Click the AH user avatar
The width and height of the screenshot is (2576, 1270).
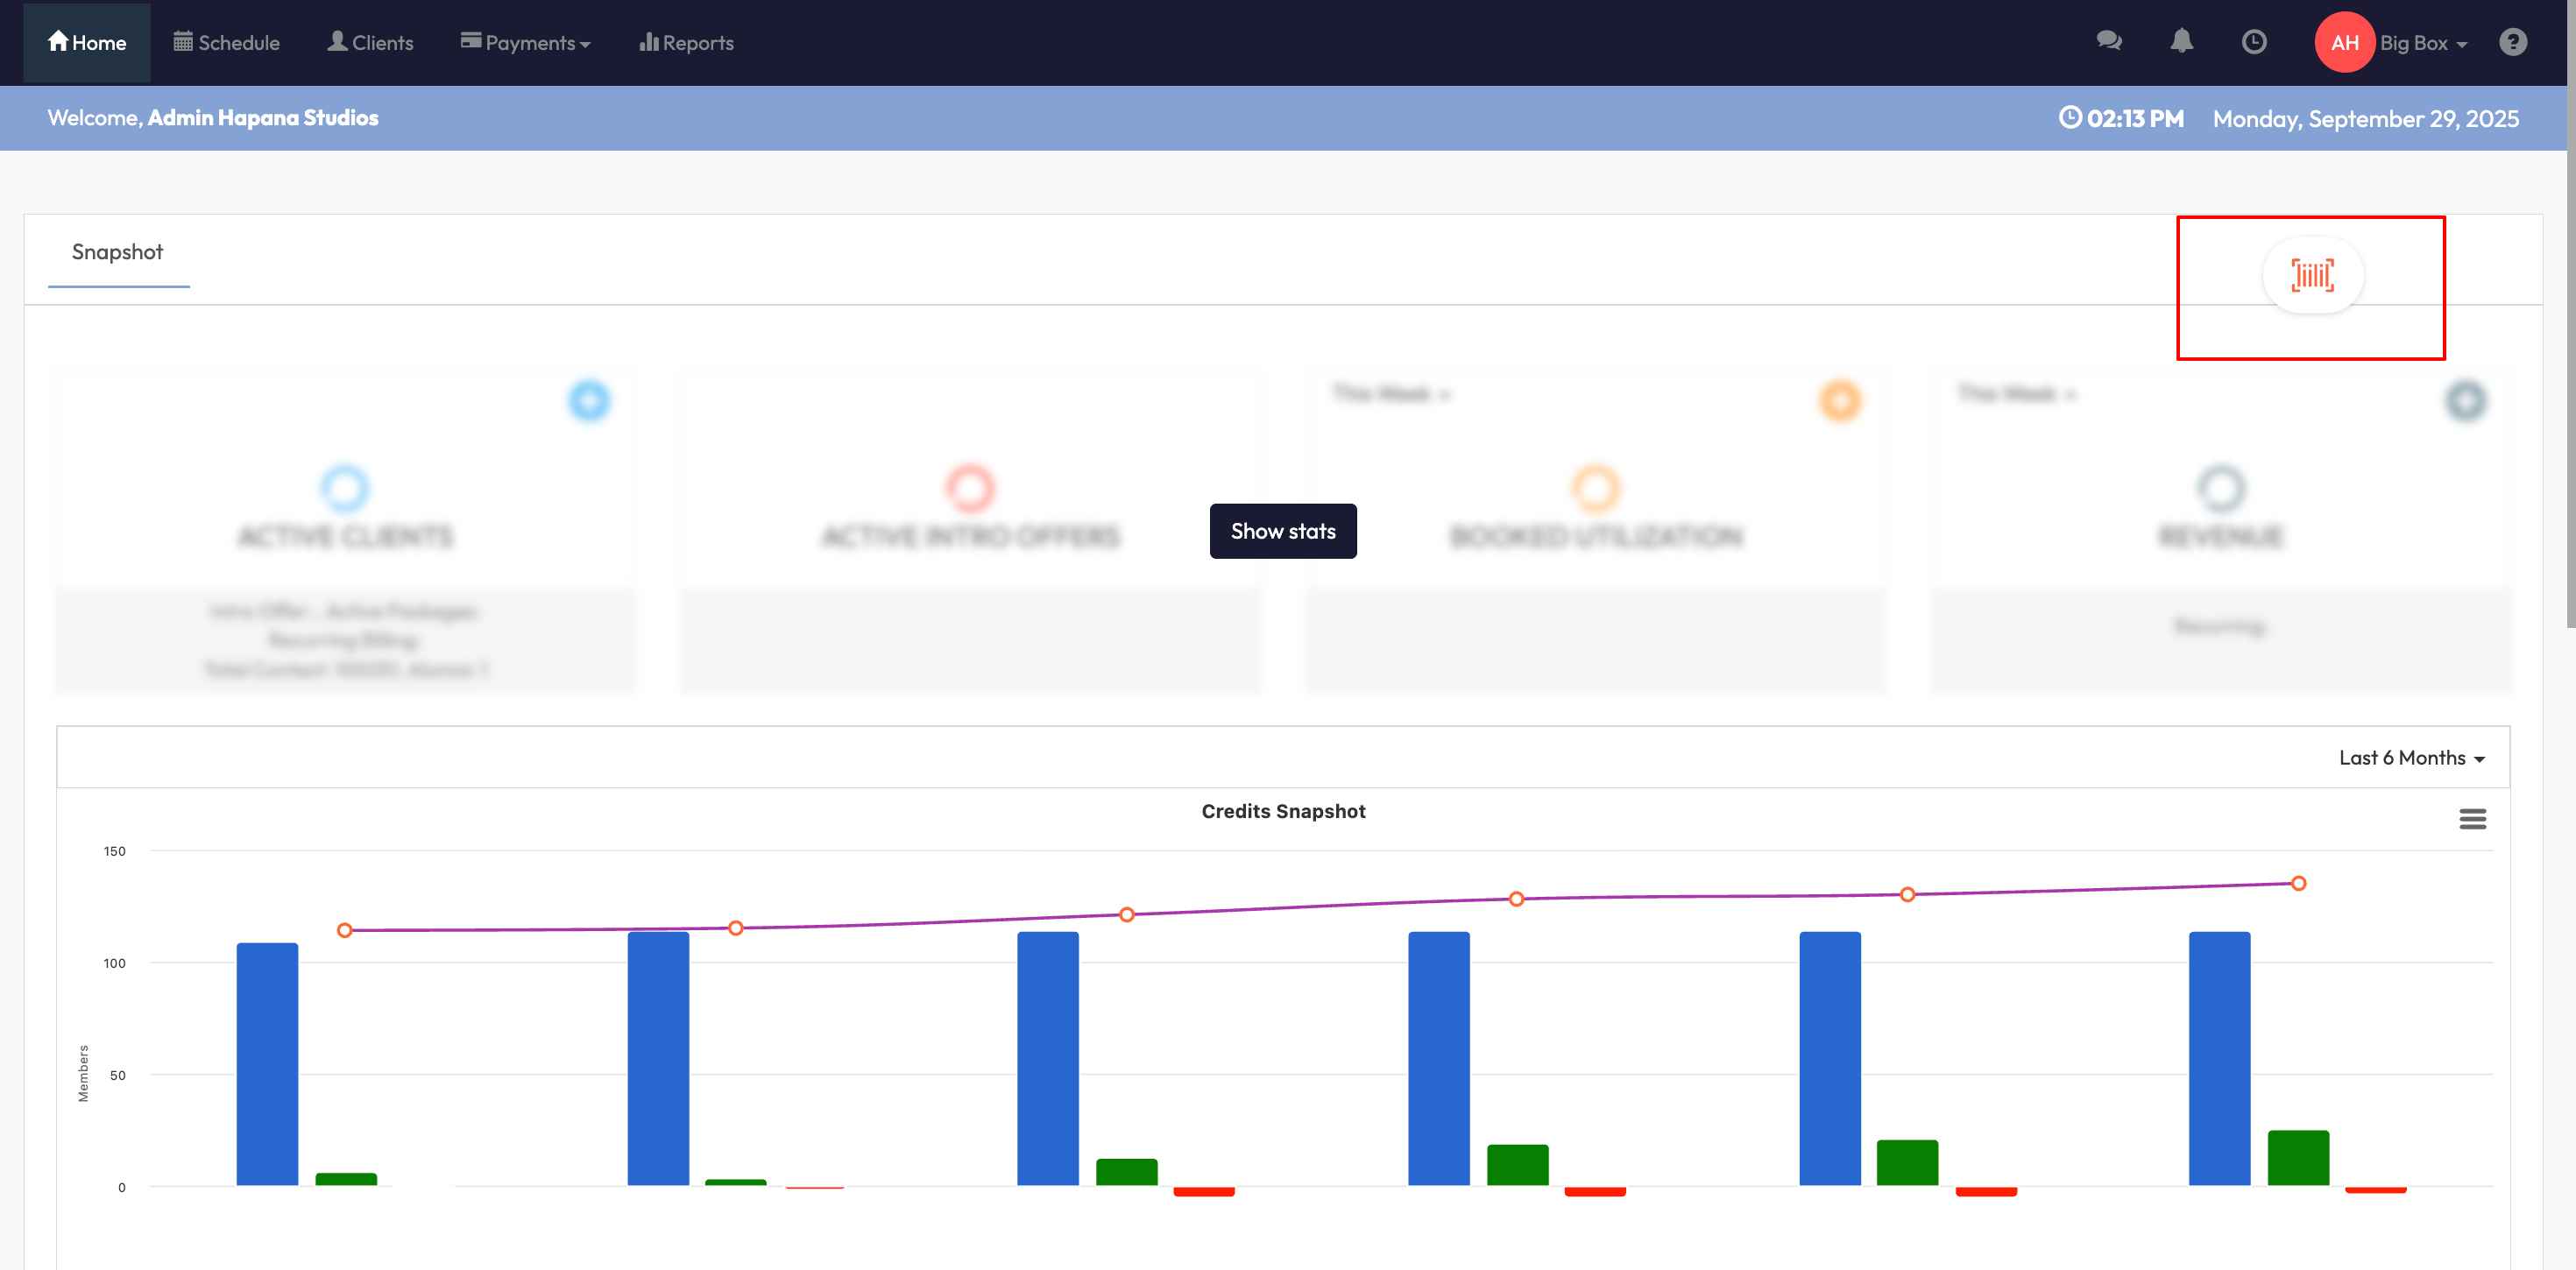tap(2344, 42)
